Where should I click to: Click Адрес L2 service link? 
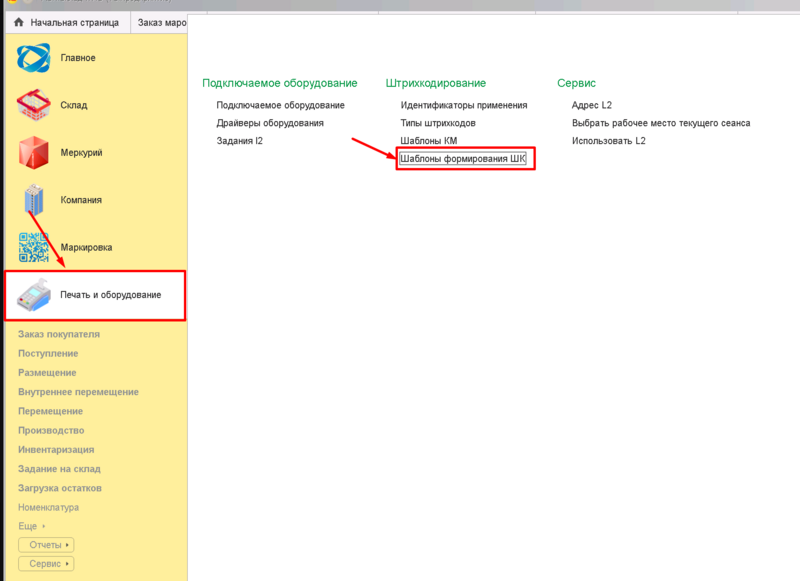(x=591, y=105)
